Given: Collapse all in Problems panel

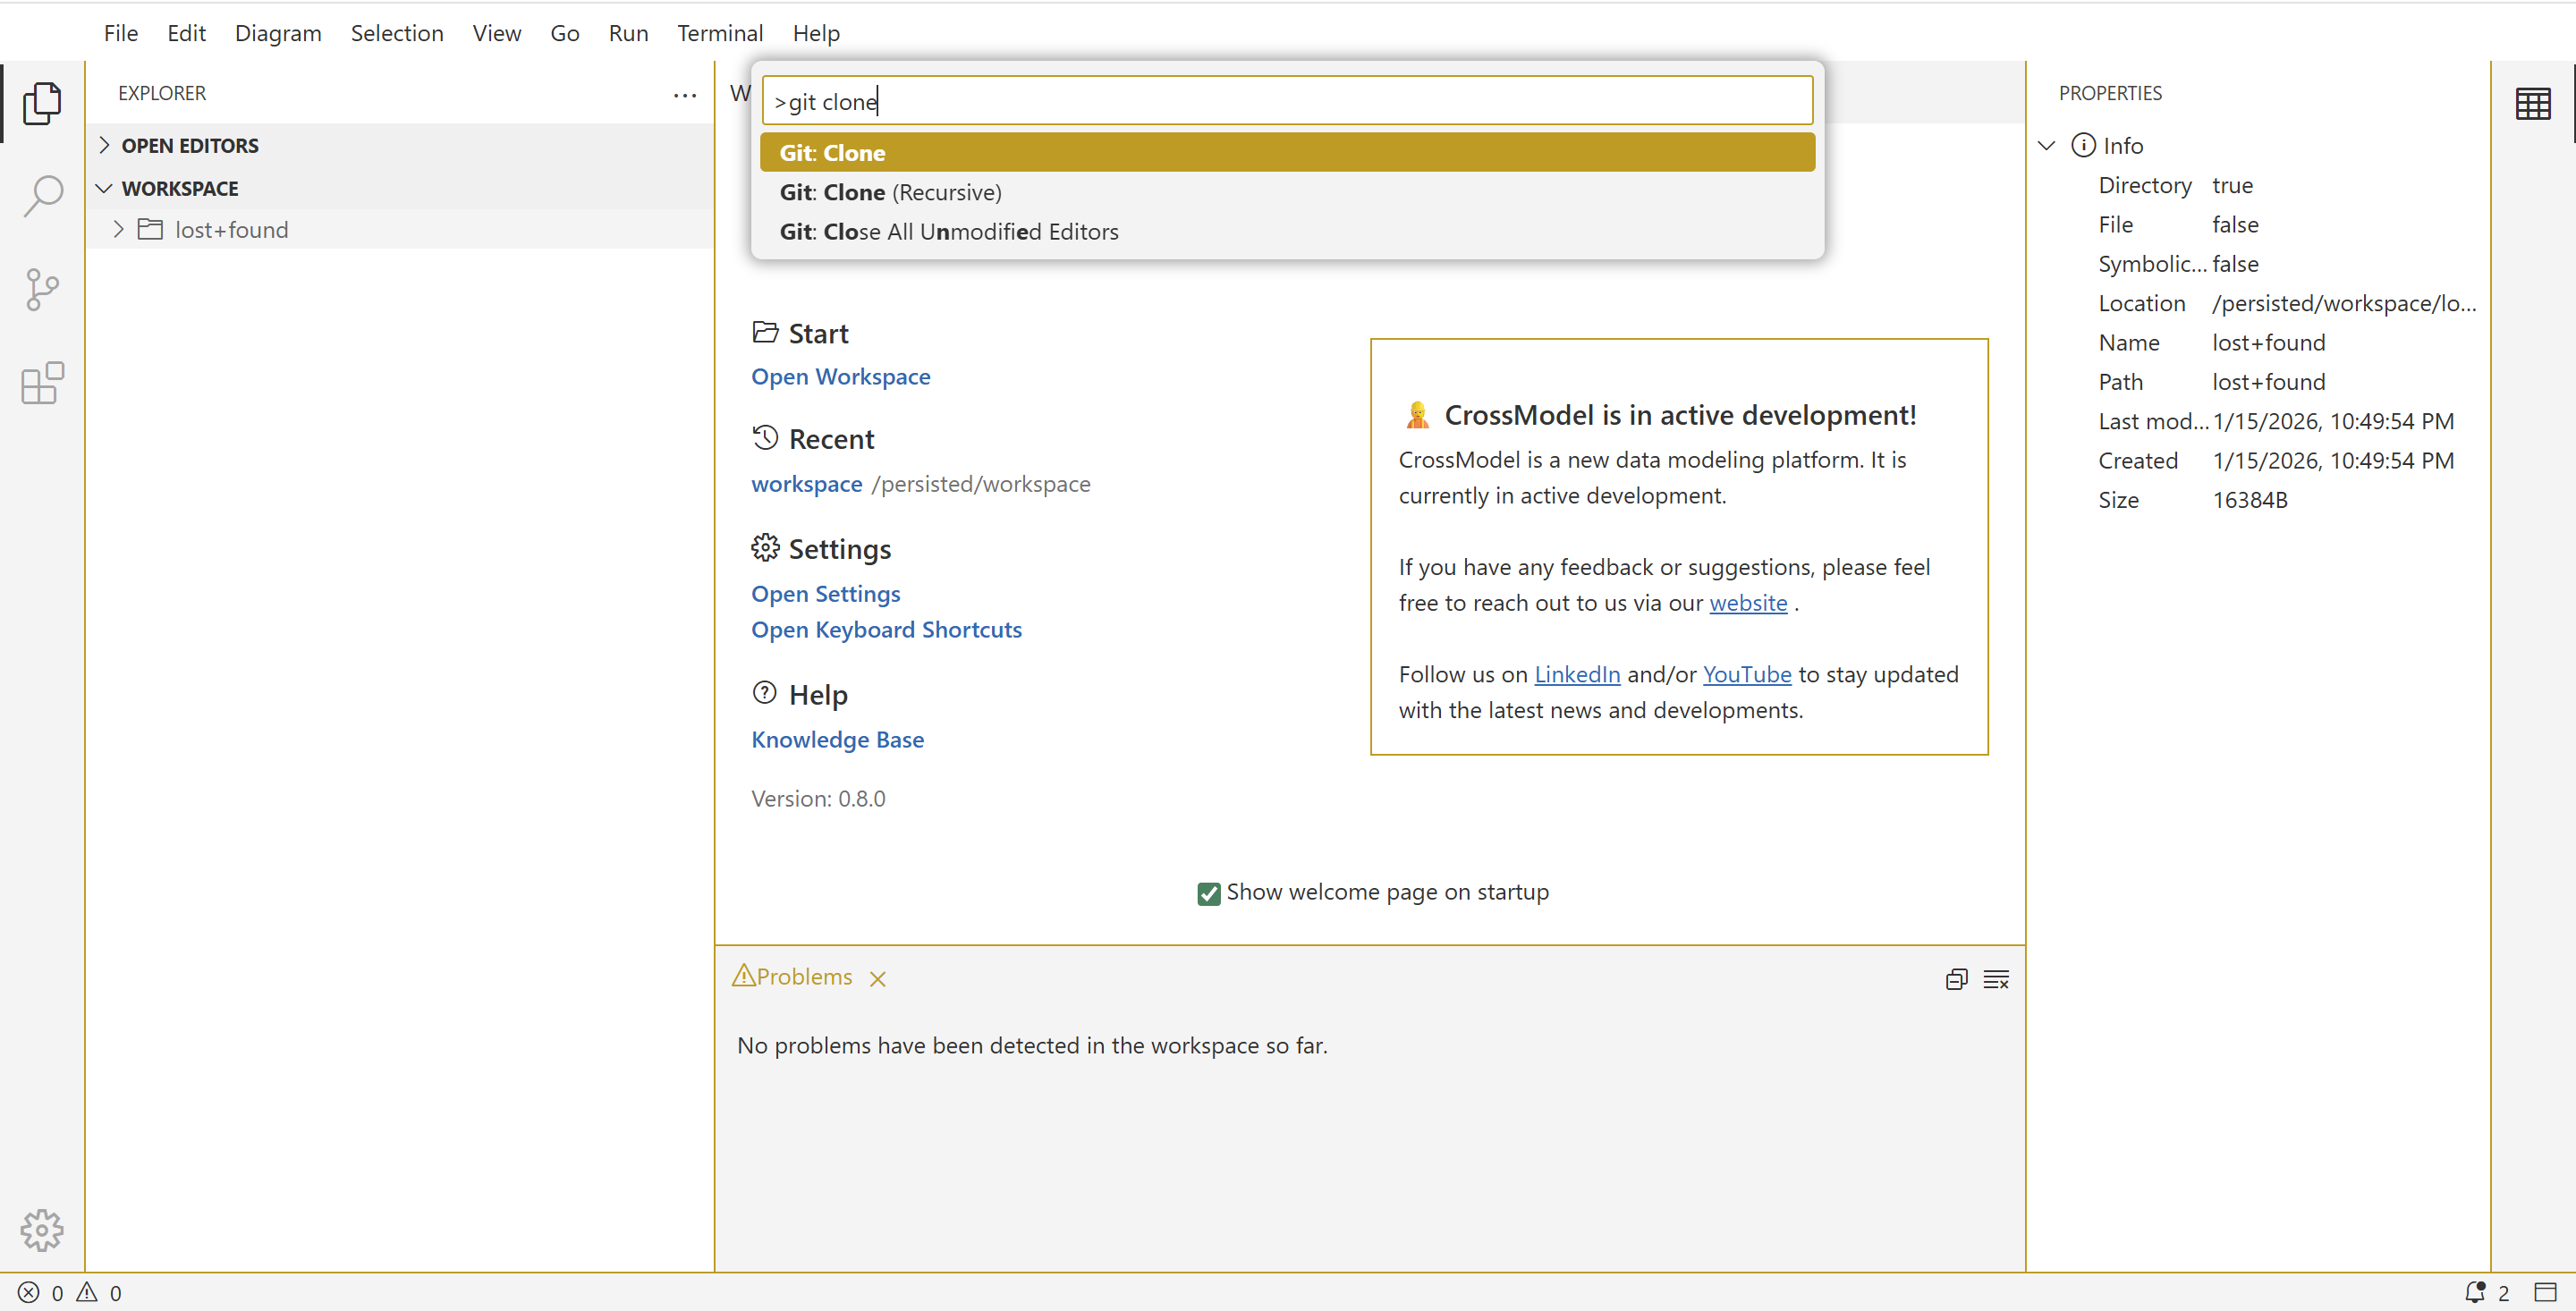Looking at the screenshot, I should pos(1956,979).
